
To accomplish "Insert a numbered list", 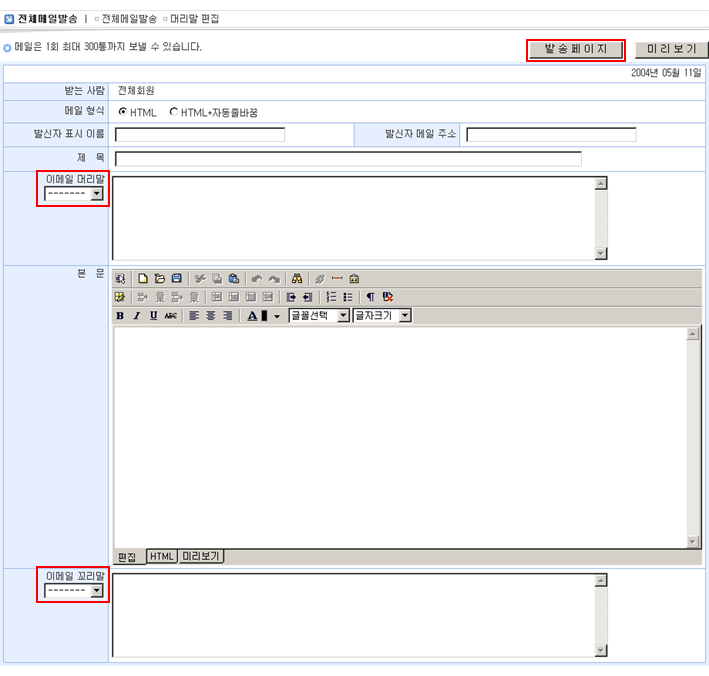I will (331, 297).
